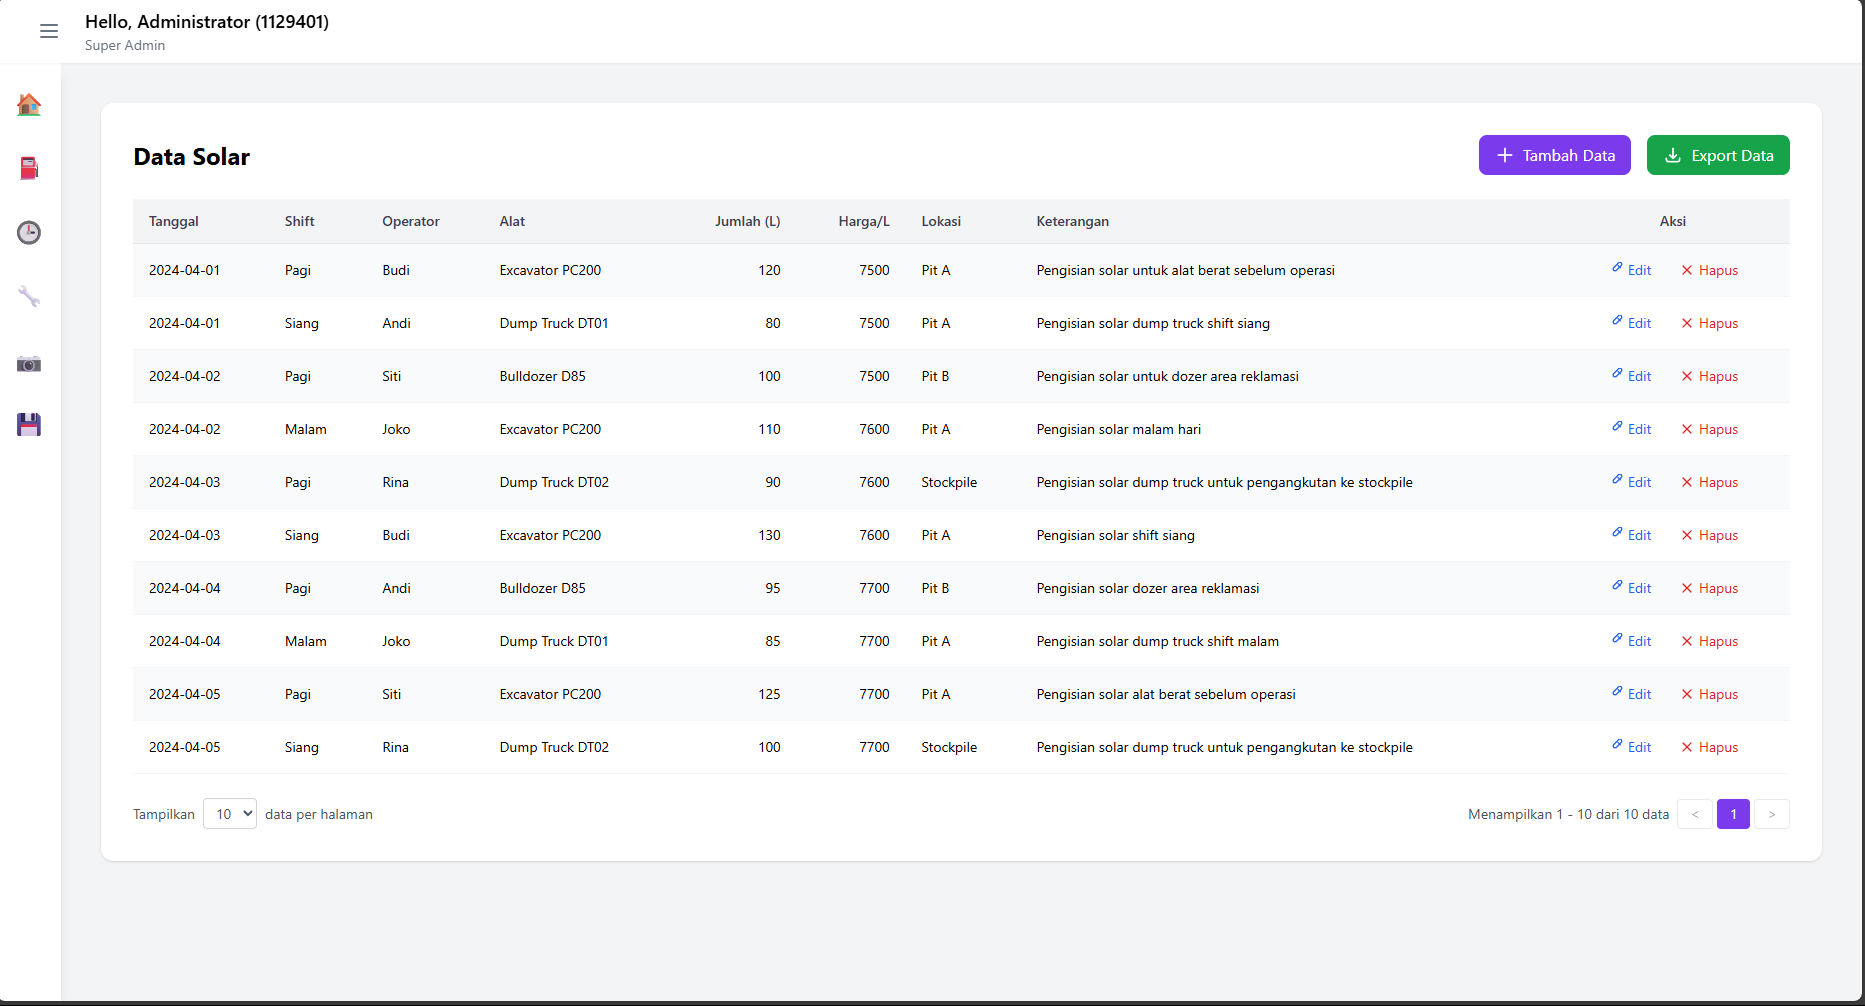
Task: Click Export Data button
Action: pos(1717,155)
